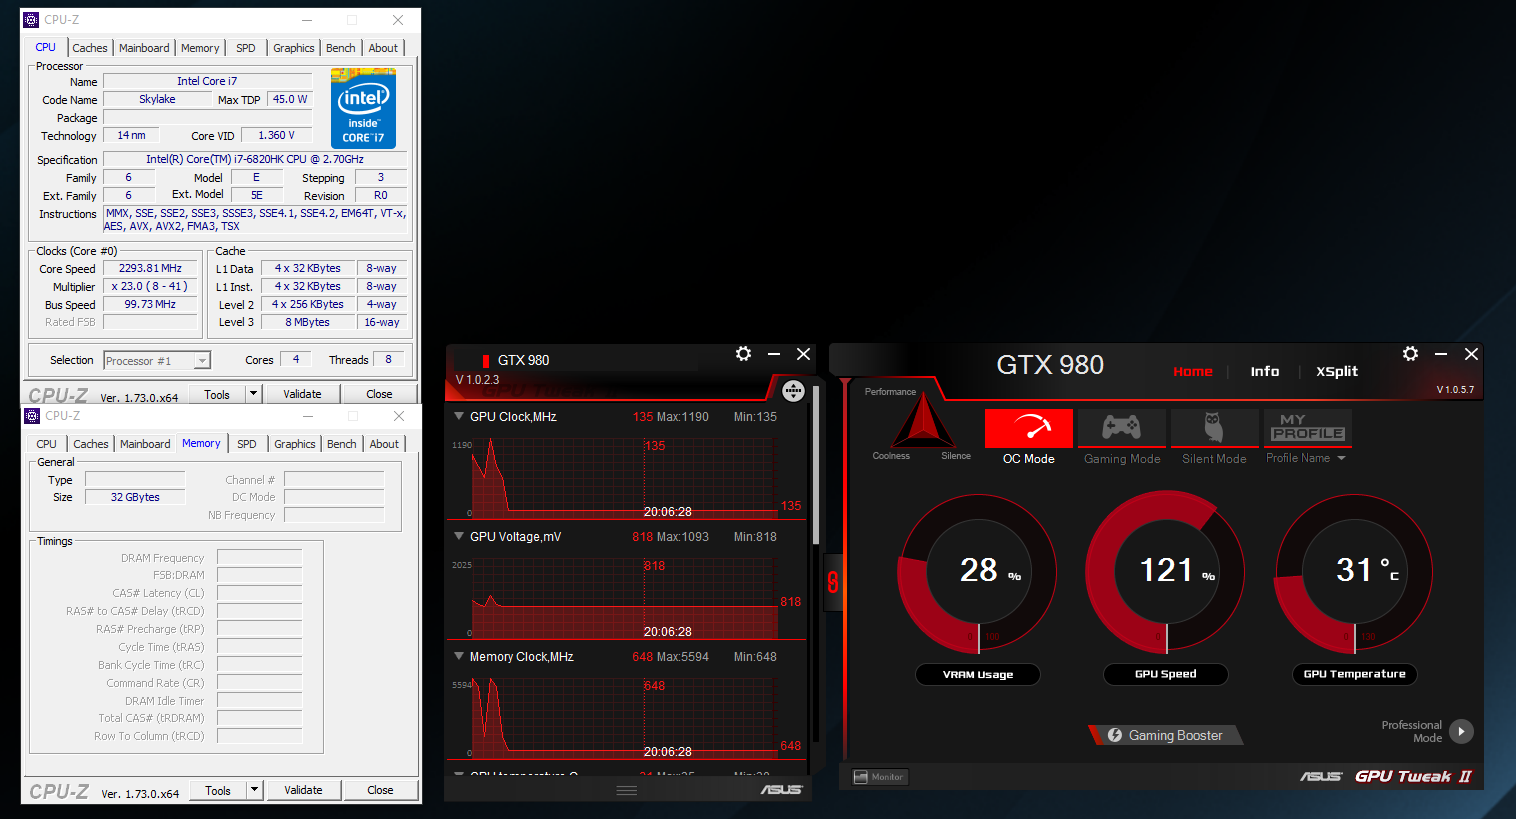Click the Specification field text

255,159
